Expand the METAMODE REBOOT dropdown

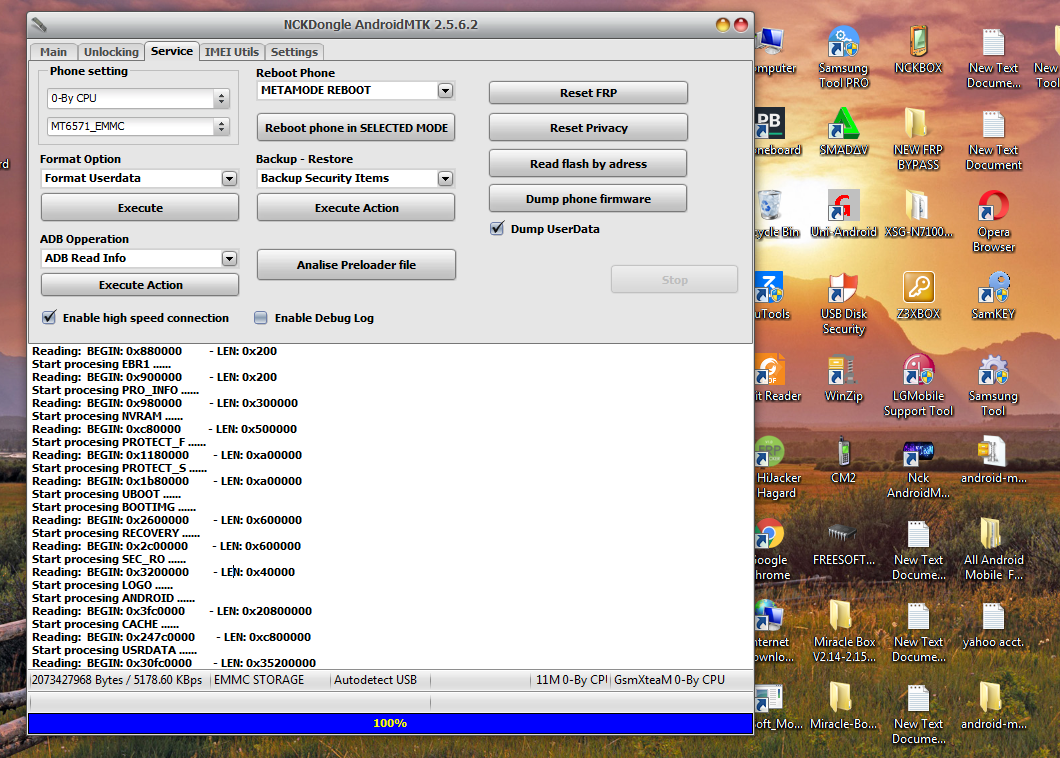tap(445, 91)
